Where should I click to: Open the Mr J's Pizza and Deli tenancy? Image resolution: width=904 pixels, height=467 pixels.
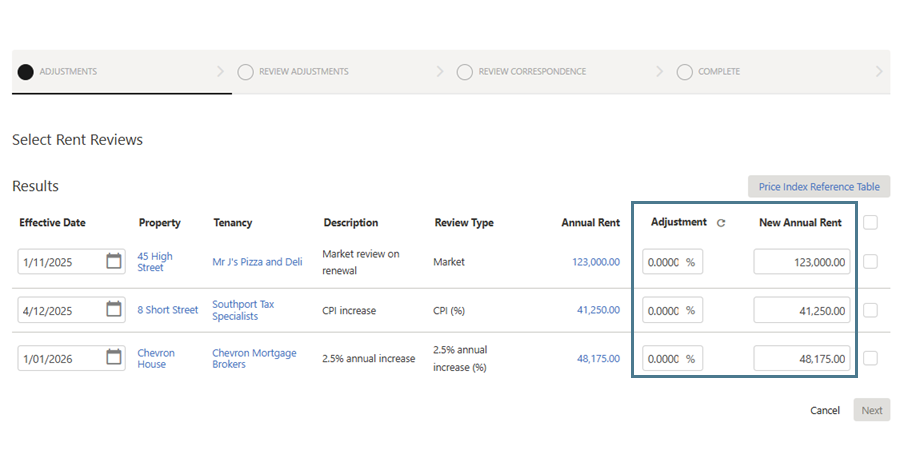coord(257,262)
